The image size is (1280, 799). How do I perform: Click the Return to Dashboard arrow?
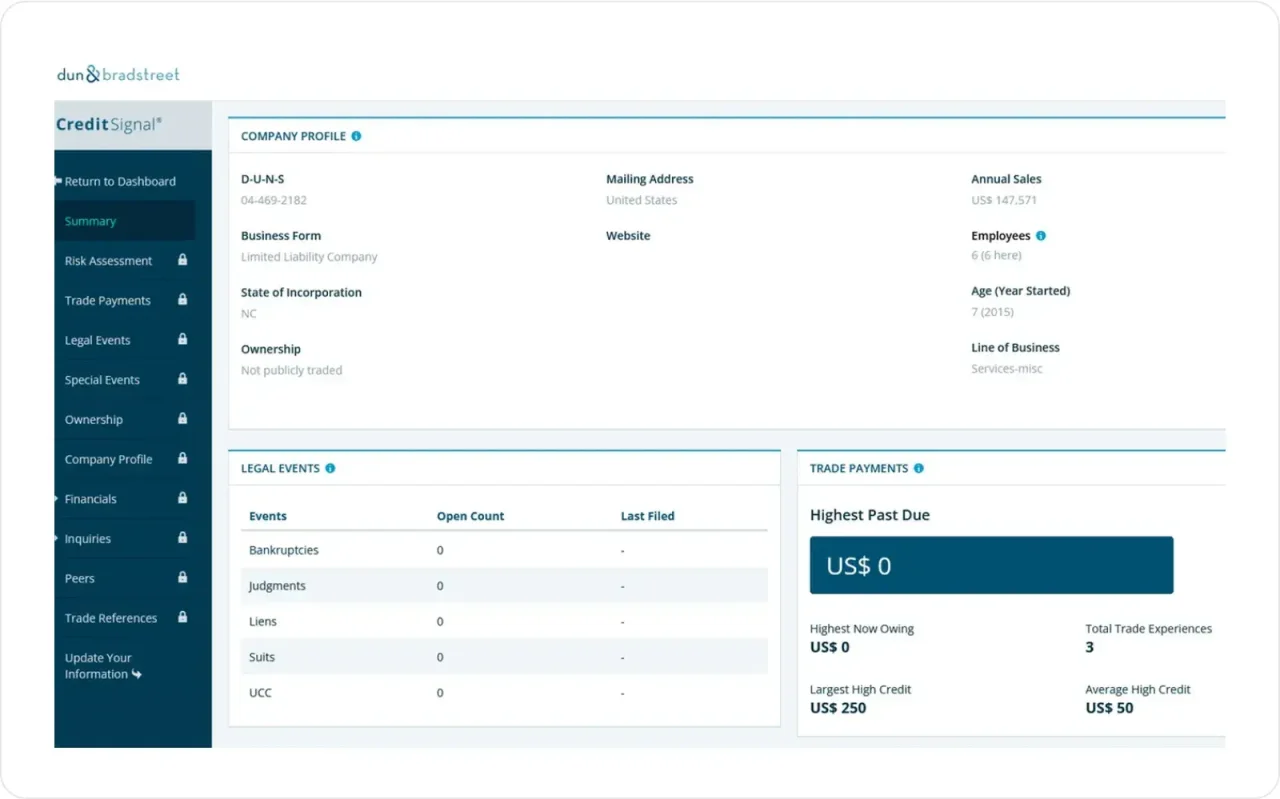tap(58, 181)
